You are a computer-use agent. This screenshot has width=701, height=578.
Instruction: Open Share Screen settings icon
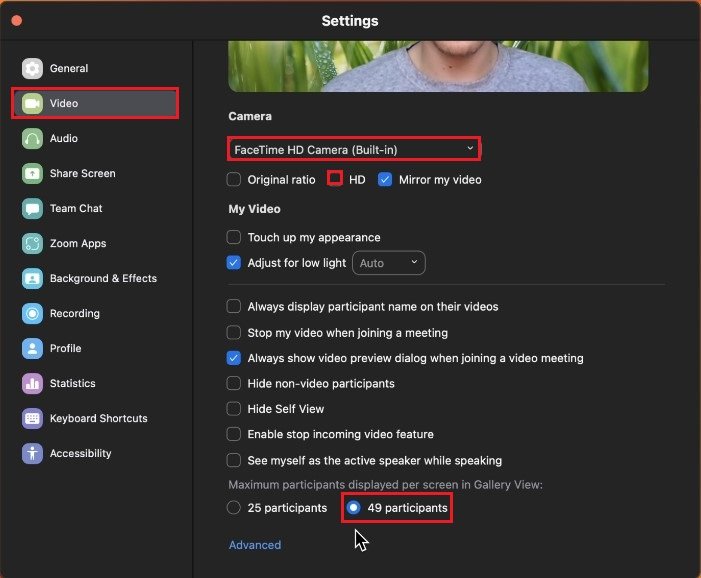click(x=32, y=174)
